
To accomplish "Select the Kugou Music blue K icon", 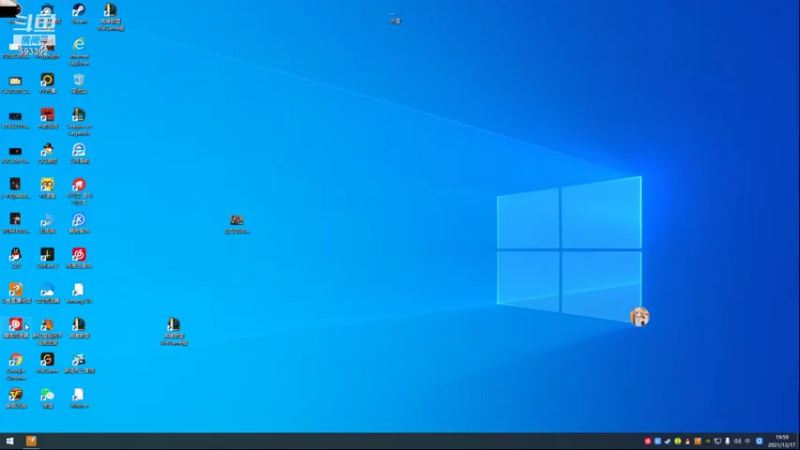I will pyautogui.click(x=79, y=223).
